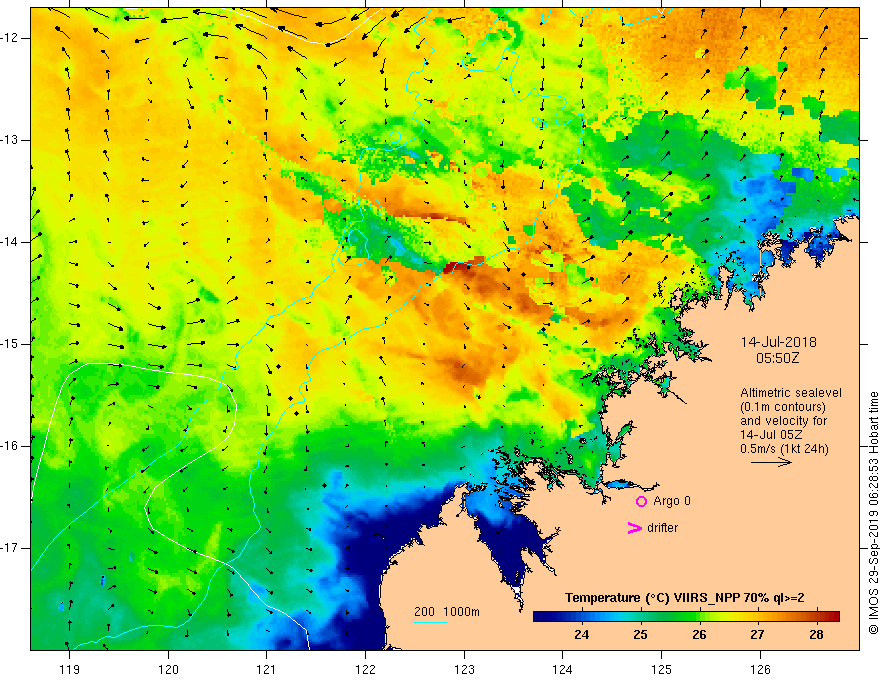Click the magenta Argo circle legend marker

[641, 501]
